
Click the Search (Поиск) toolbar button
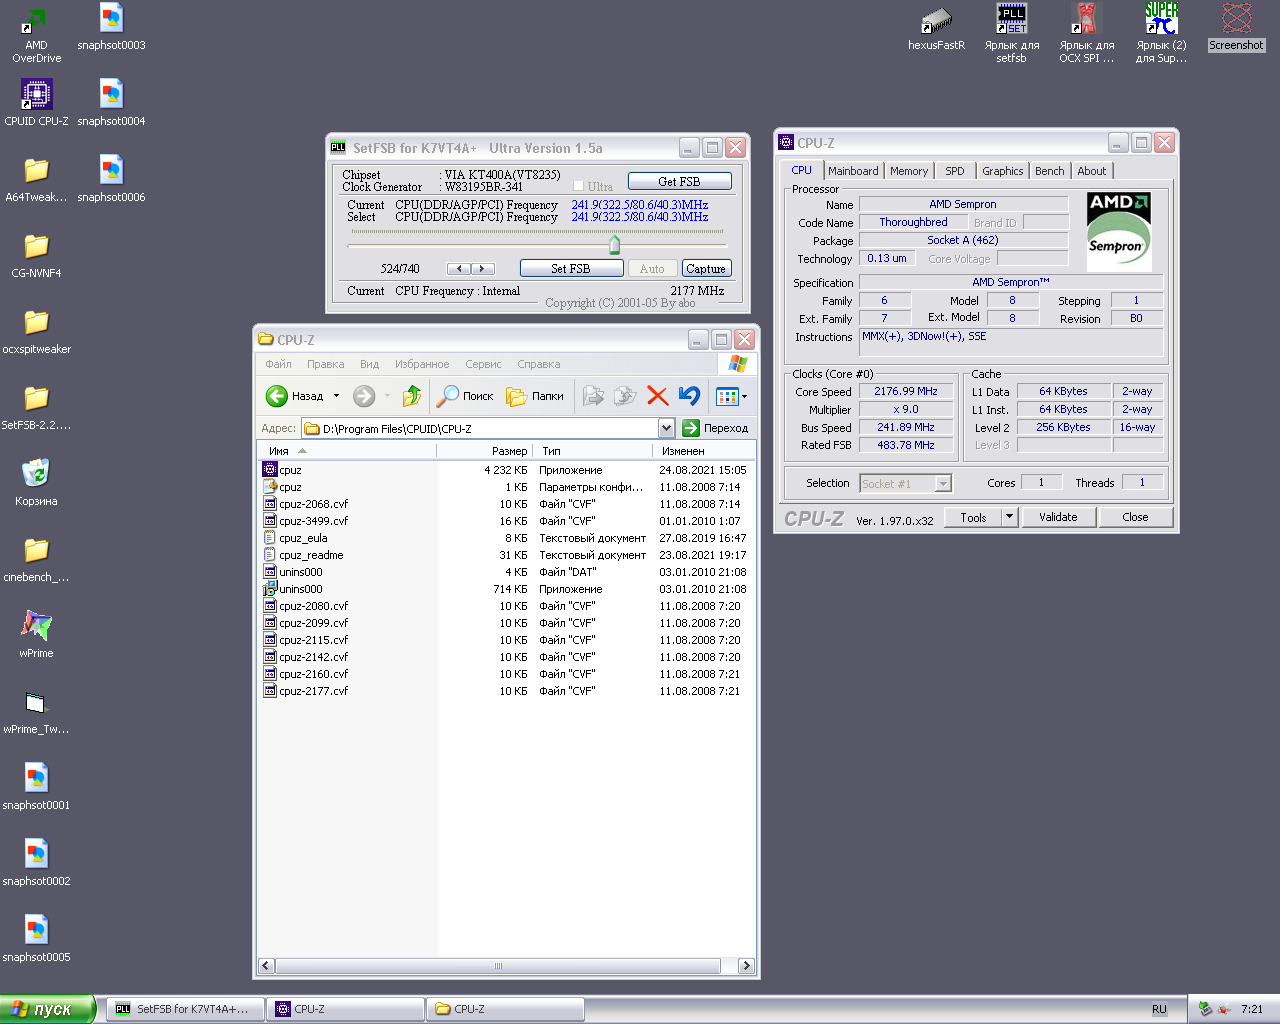coord(465,396)
